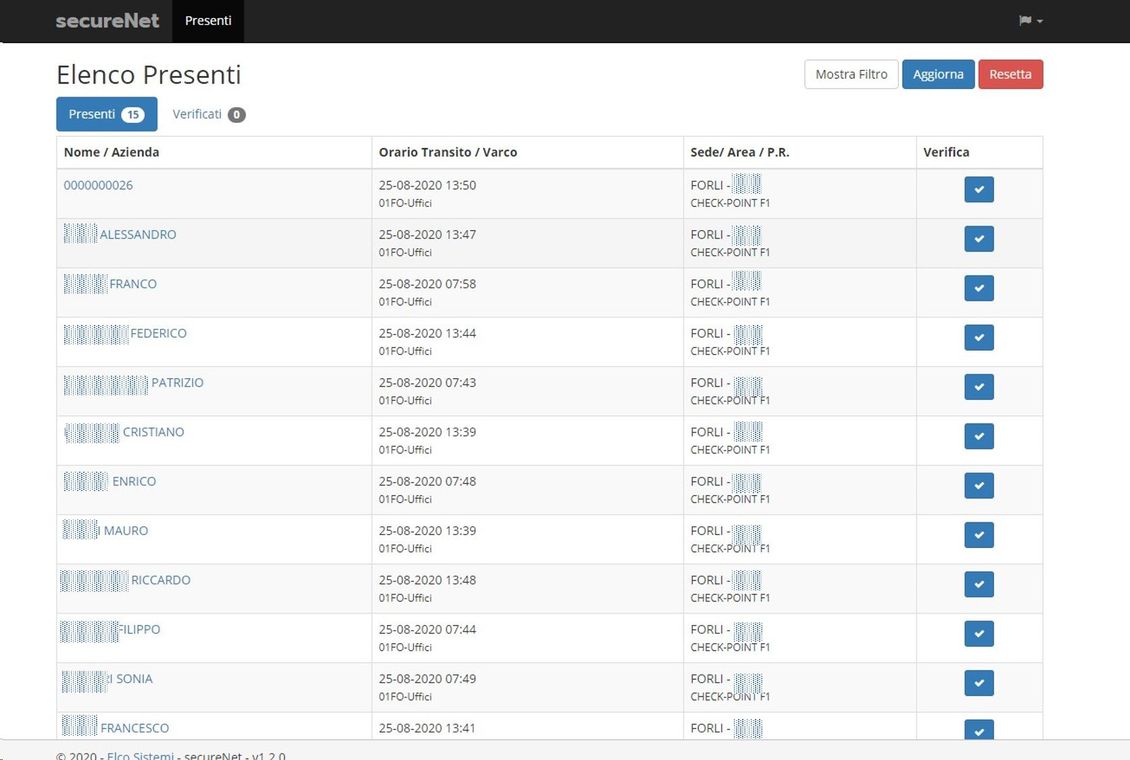1130x760 pixels.
Task: Click verify checkmark for FEDERICO row
Action: (x=979, y=337)
